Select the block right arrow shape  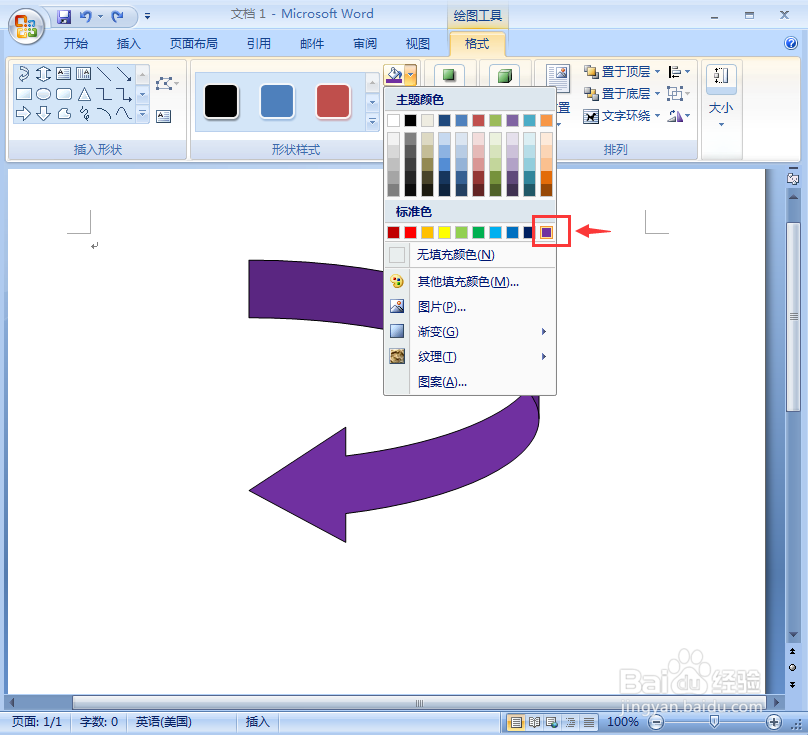point(23,113)
